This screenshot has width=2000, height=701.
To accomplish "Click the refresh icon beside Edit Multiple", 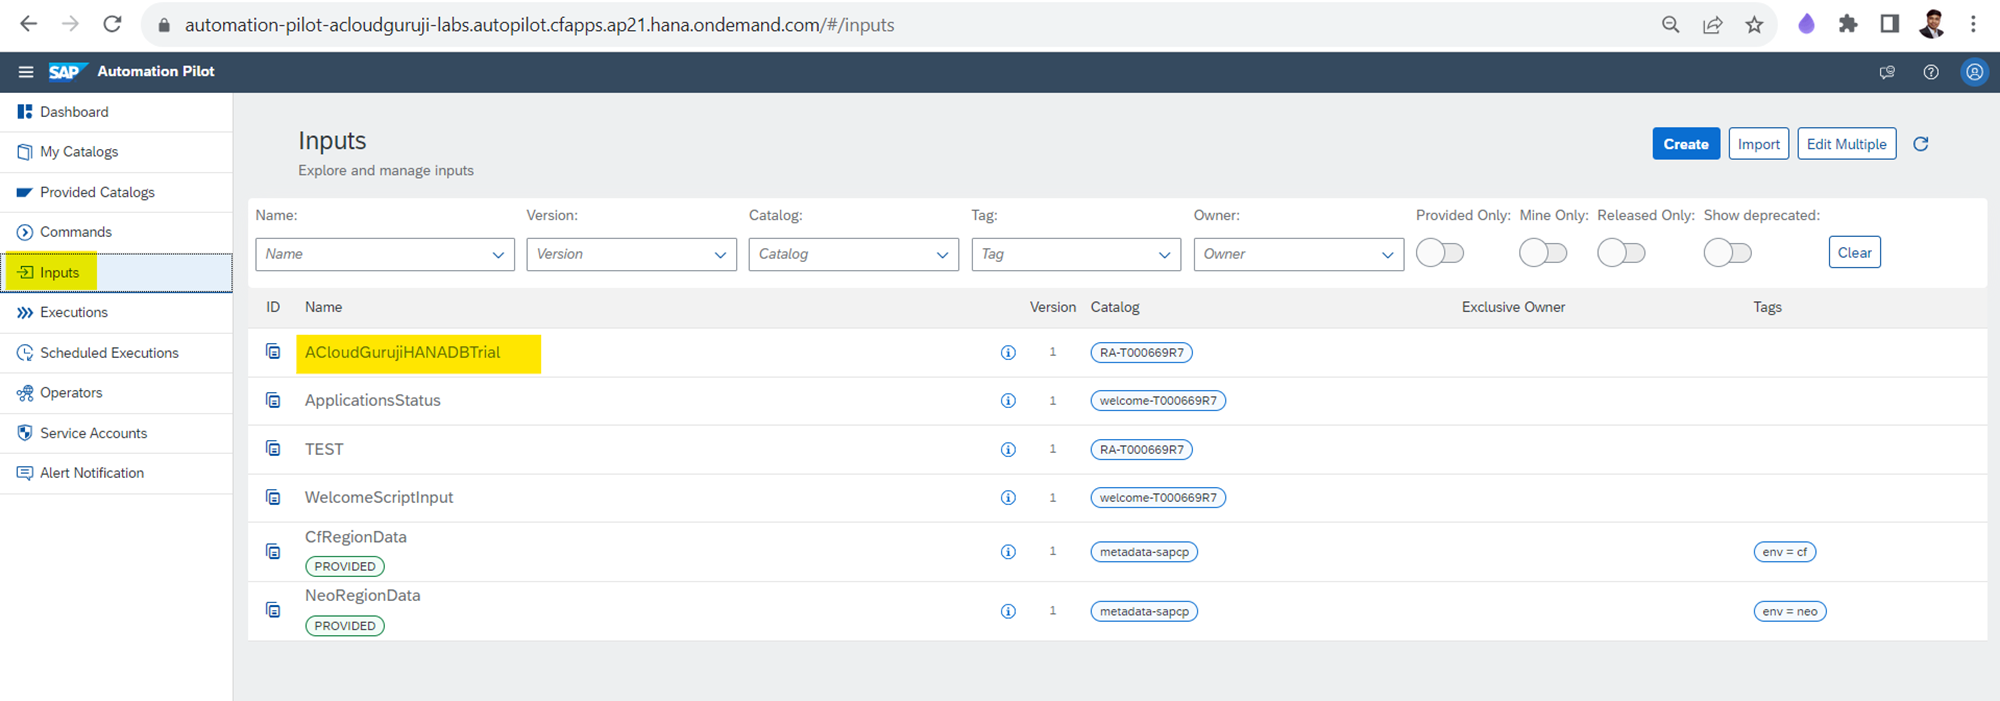I will click(x=1920, y=144).
